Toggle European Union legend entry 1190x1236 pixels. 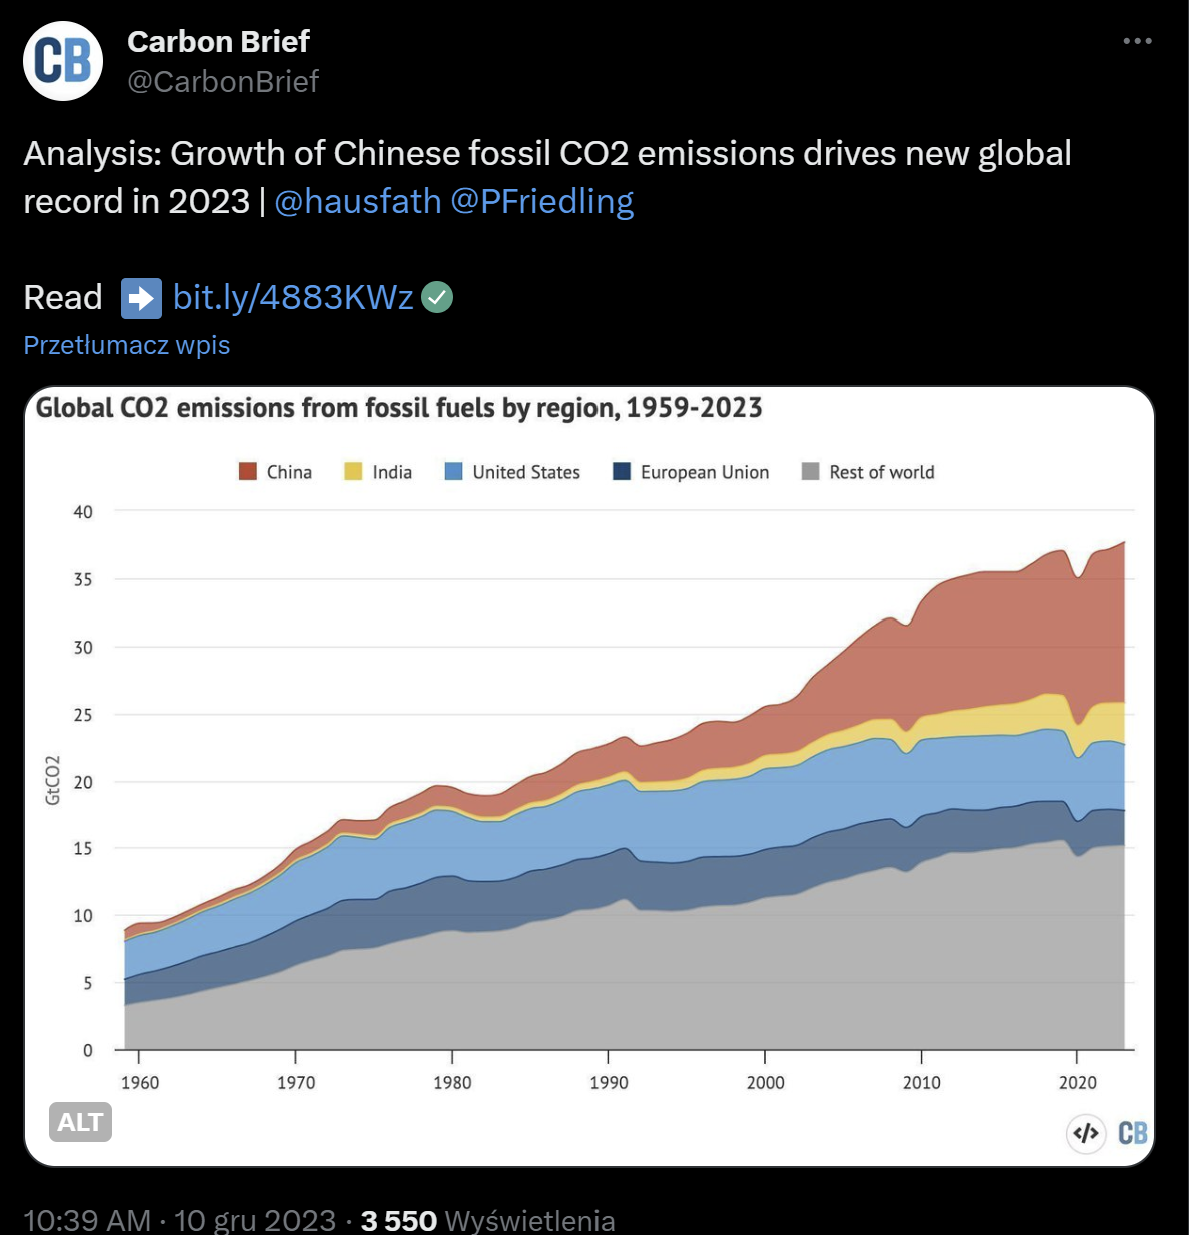(x=691, y=472)
